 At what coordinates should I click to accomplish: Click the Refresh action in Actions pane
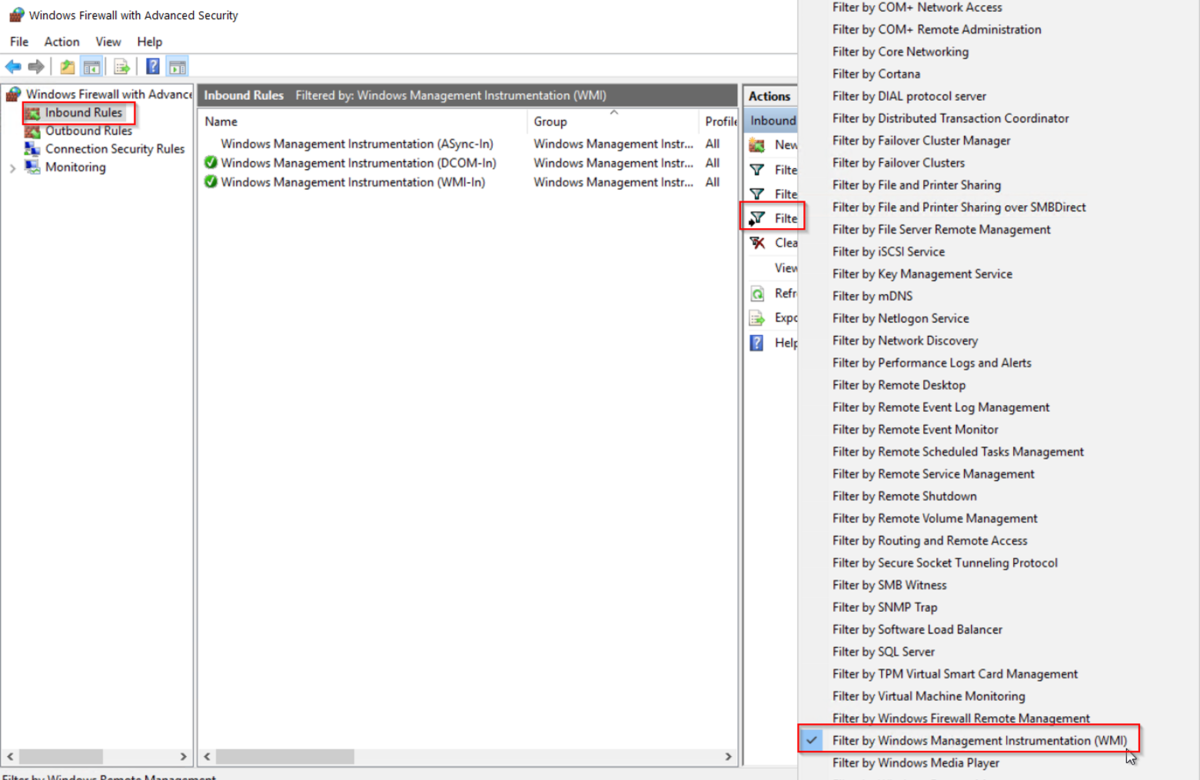point(786,294)
